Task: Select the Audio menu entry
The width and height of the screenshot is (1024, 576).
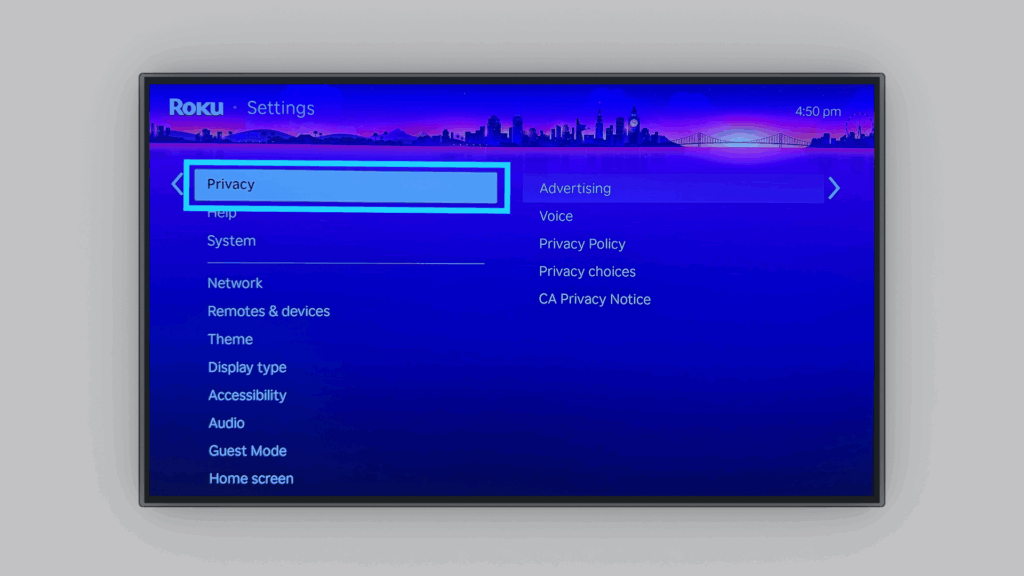Action: click(x=226, y=423)
